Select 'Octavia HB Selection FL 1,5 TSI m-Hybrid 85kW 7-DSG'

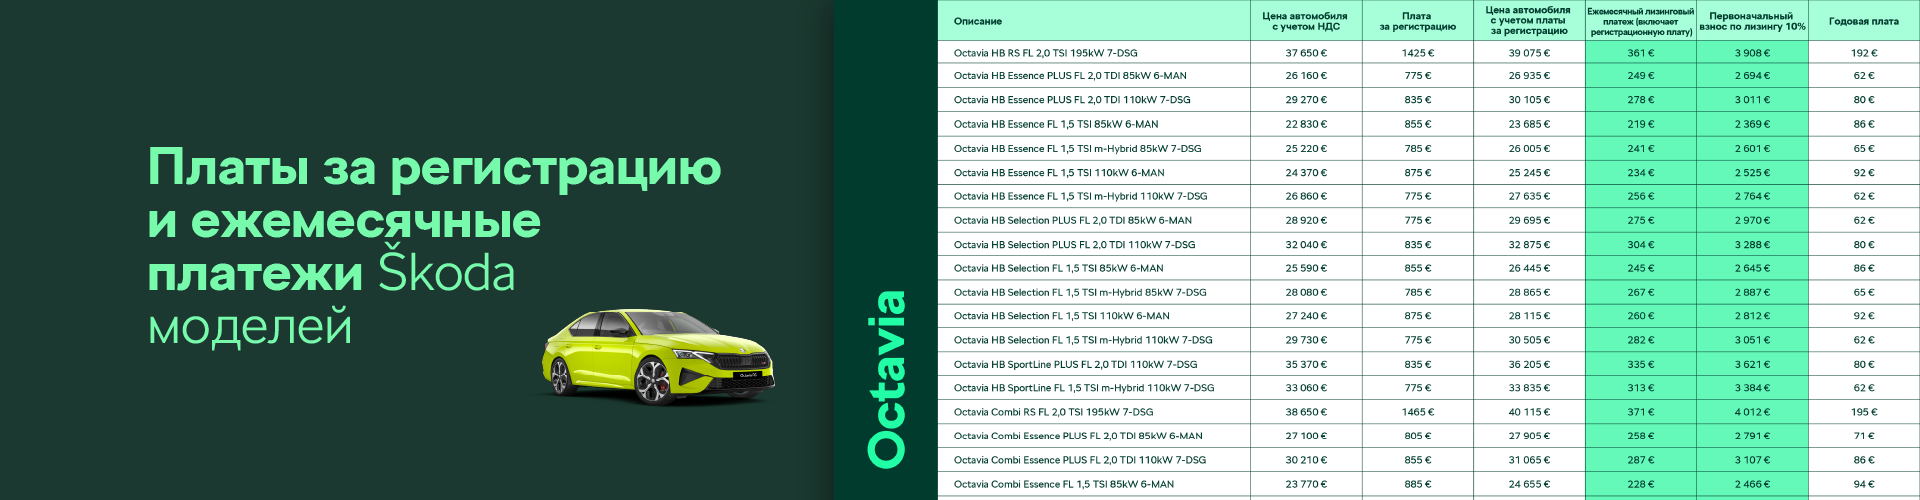1429,292
